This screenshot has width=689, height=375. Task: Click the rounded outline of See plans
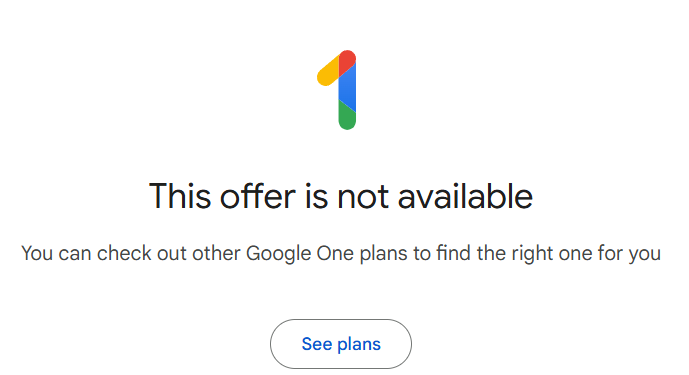pos(341,344)
